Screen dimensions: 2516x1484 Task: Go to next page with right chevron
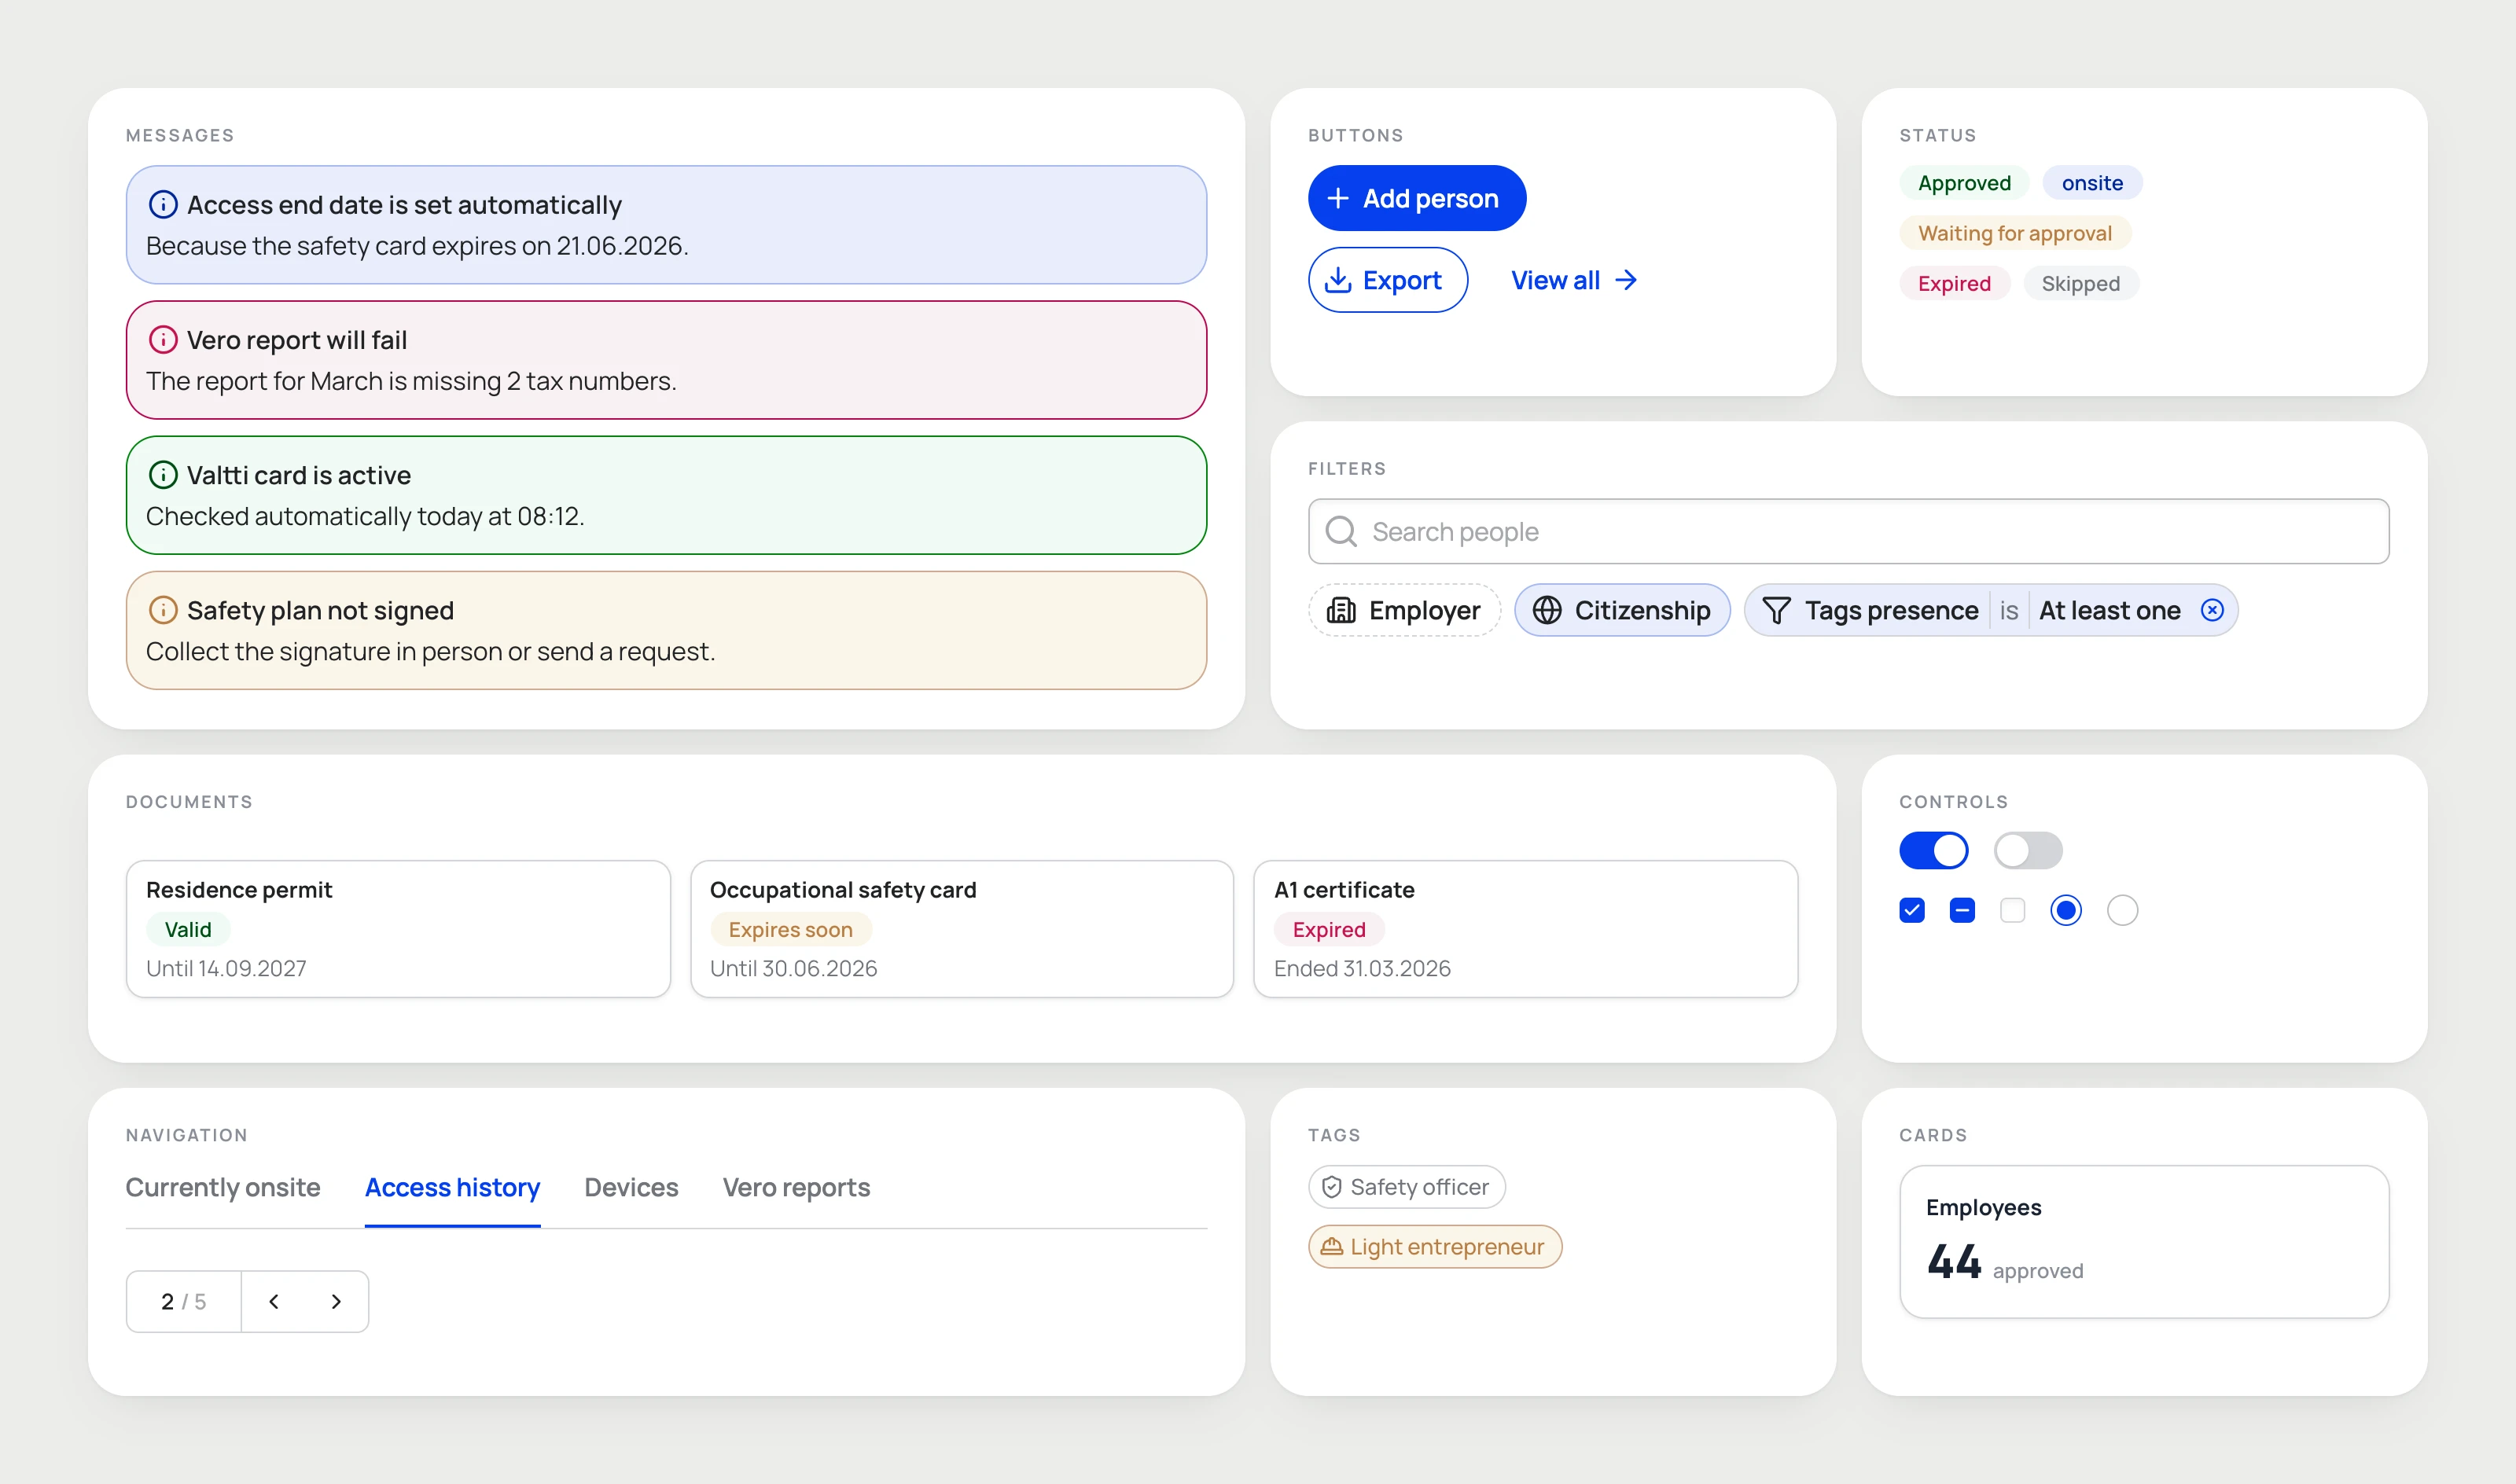[336, 1301]
